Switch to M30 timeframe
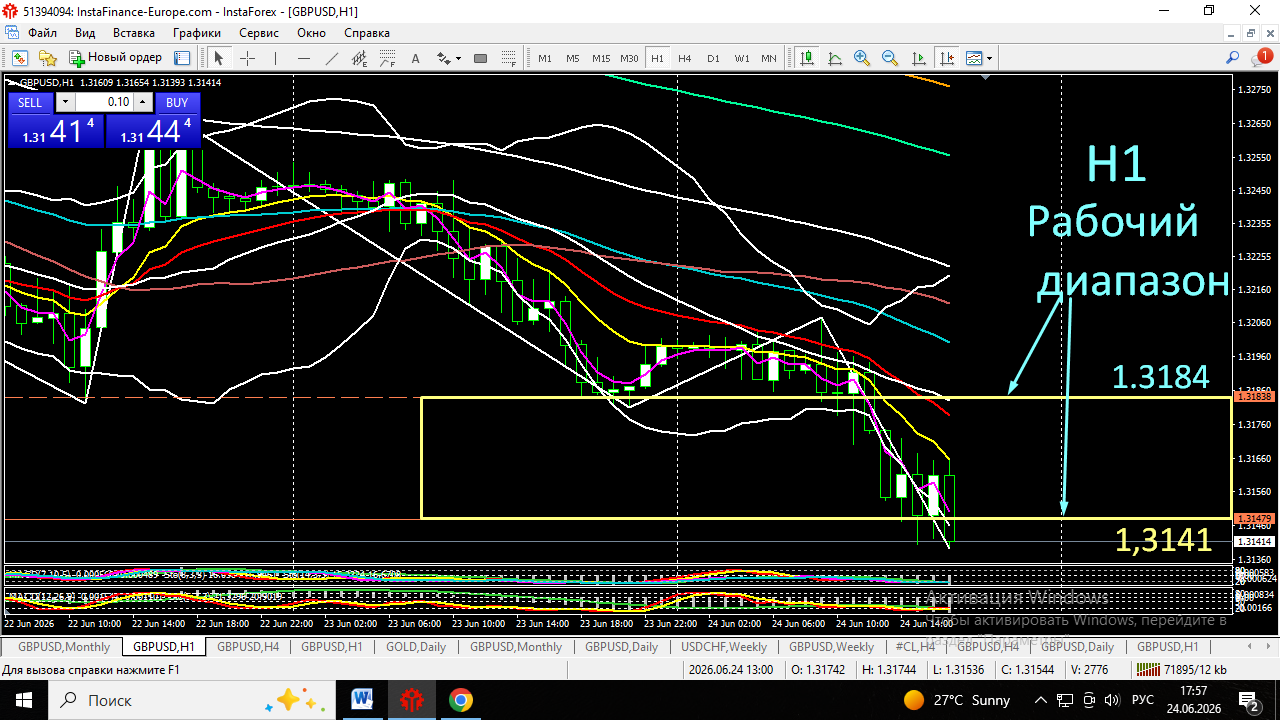 pyautogui.click(x=629, y=58)
